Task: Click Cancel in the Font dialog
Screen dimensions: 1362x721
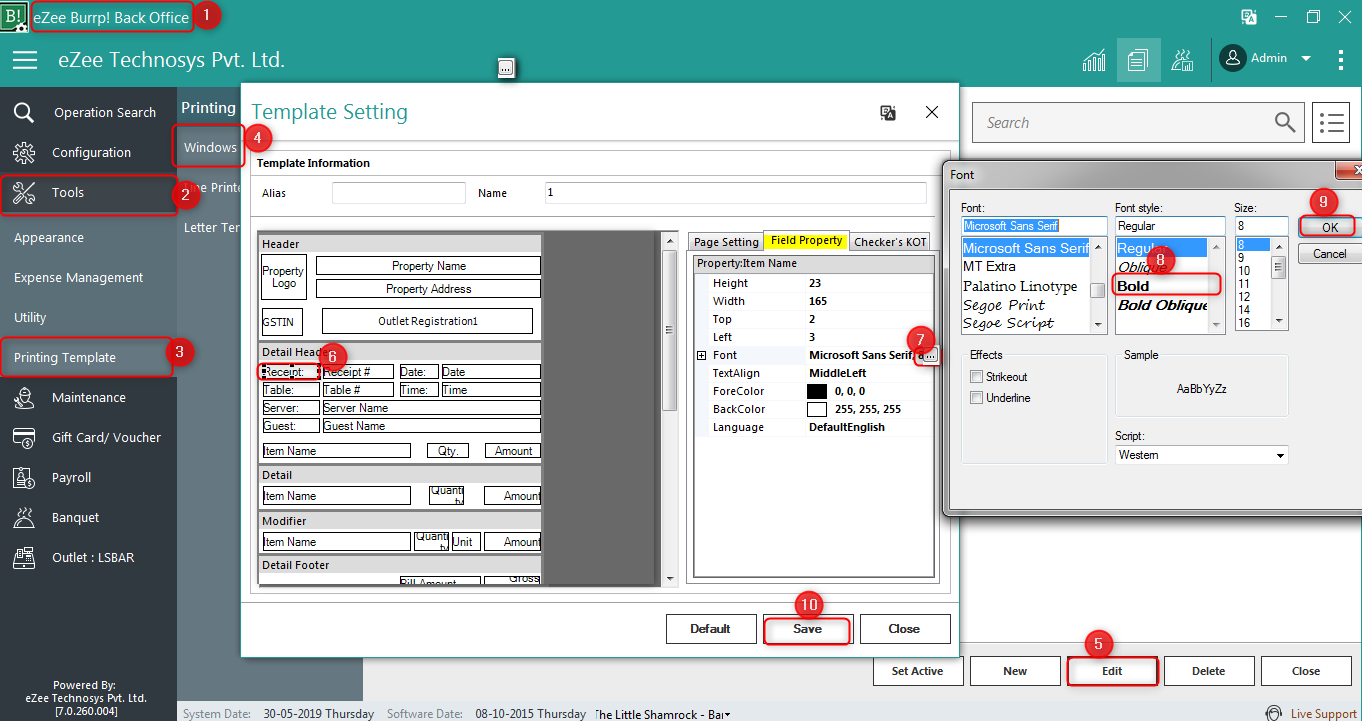Action: pyautogui.click(x=1329, y=254)
